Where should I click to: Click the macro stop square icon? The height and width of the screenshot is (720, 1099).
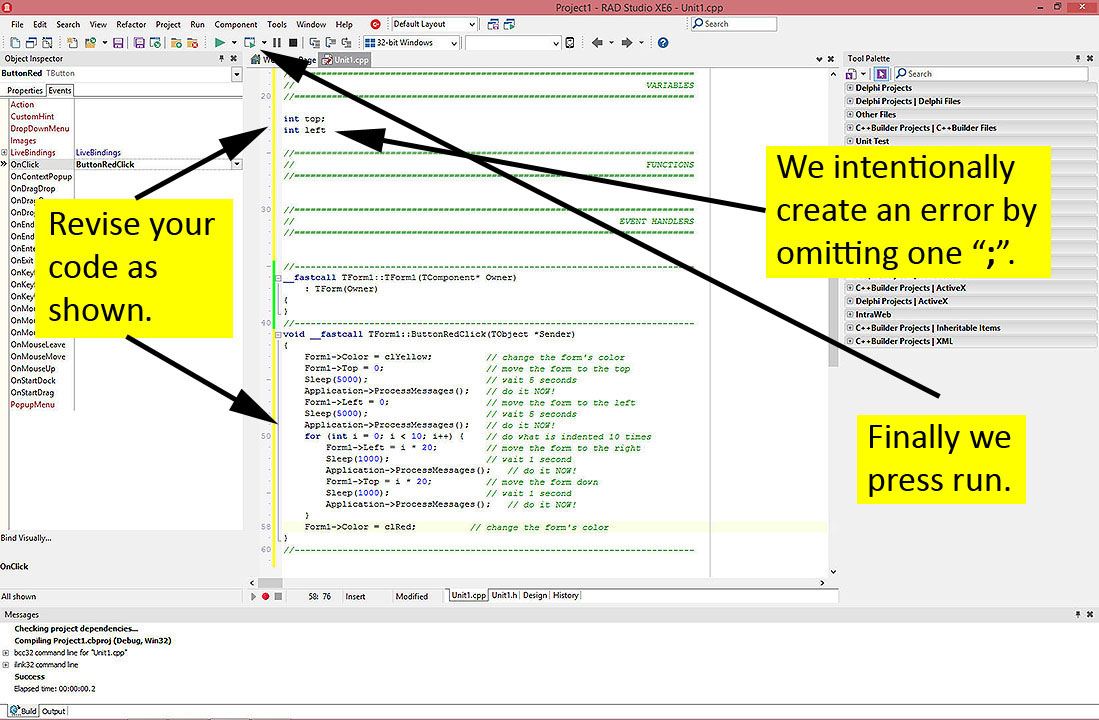click(278, 597)
